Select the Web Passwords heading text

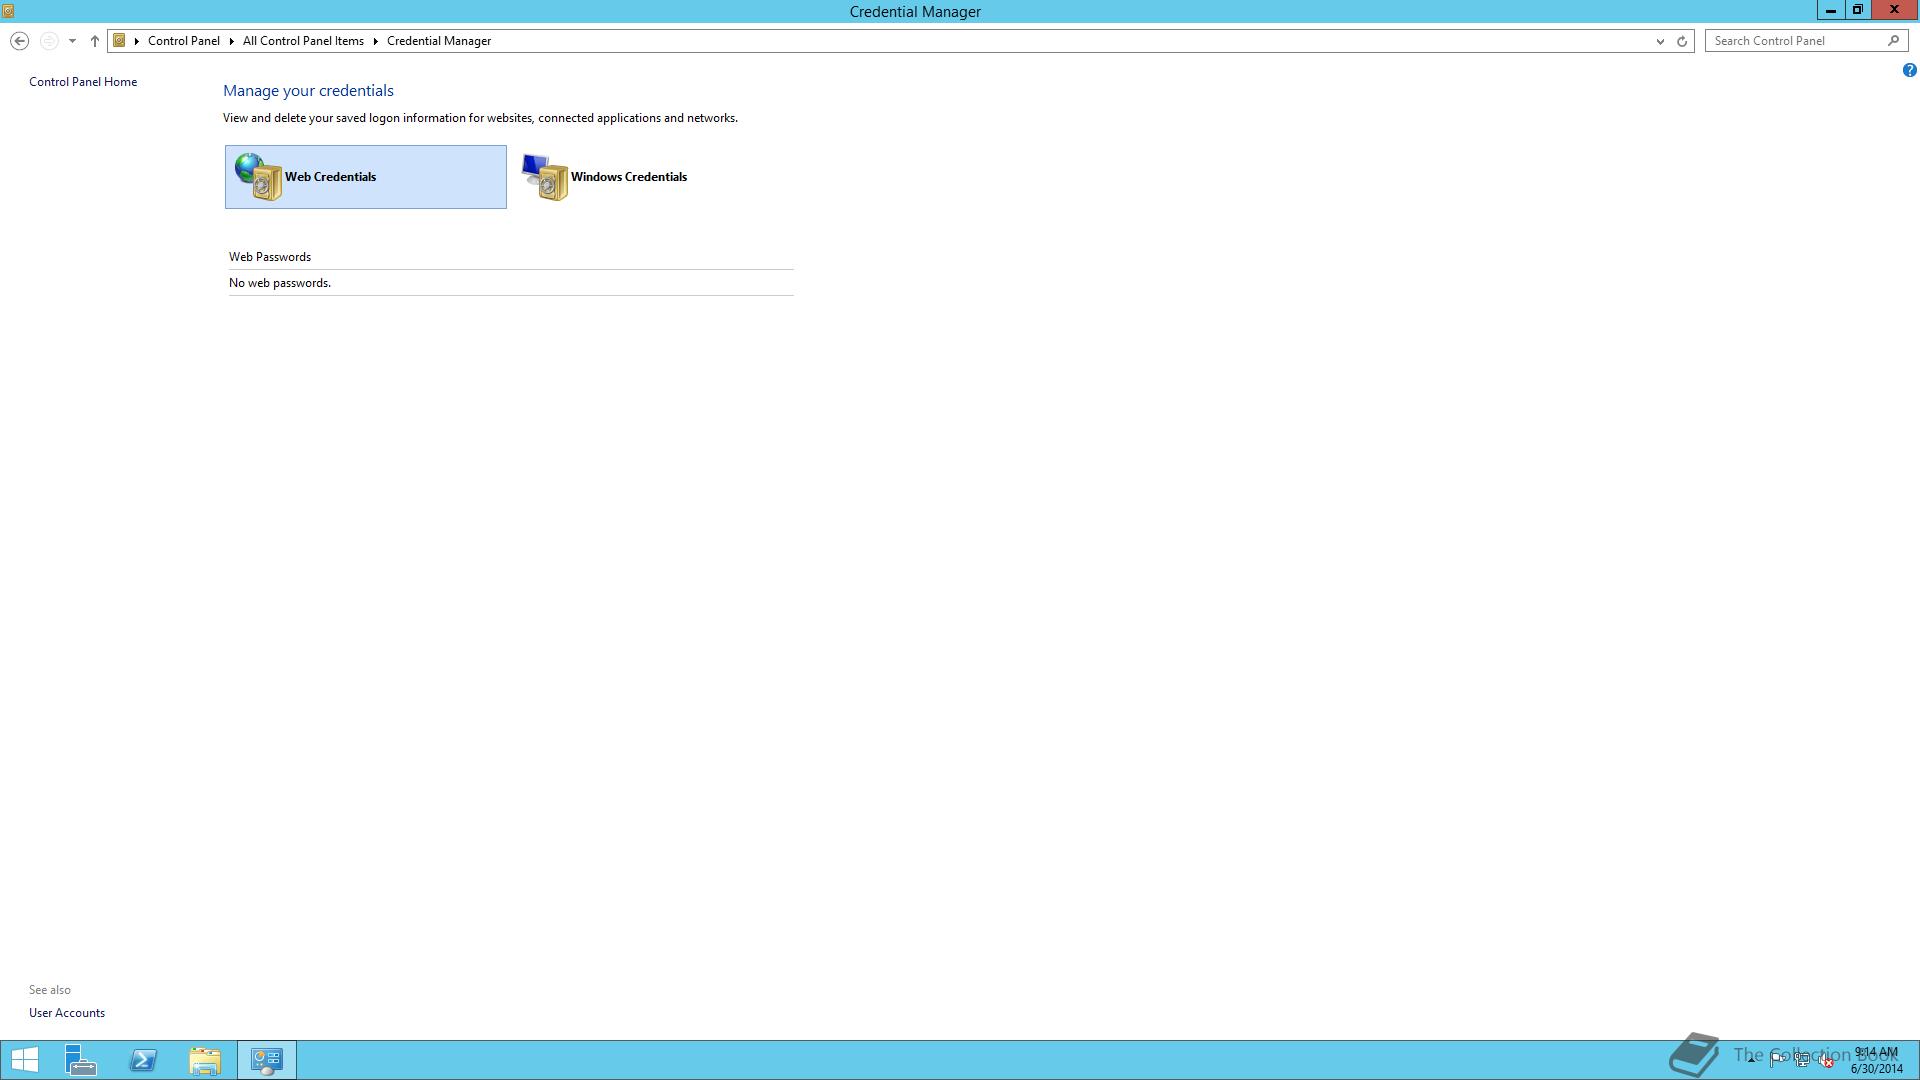(x=270, y=257)
